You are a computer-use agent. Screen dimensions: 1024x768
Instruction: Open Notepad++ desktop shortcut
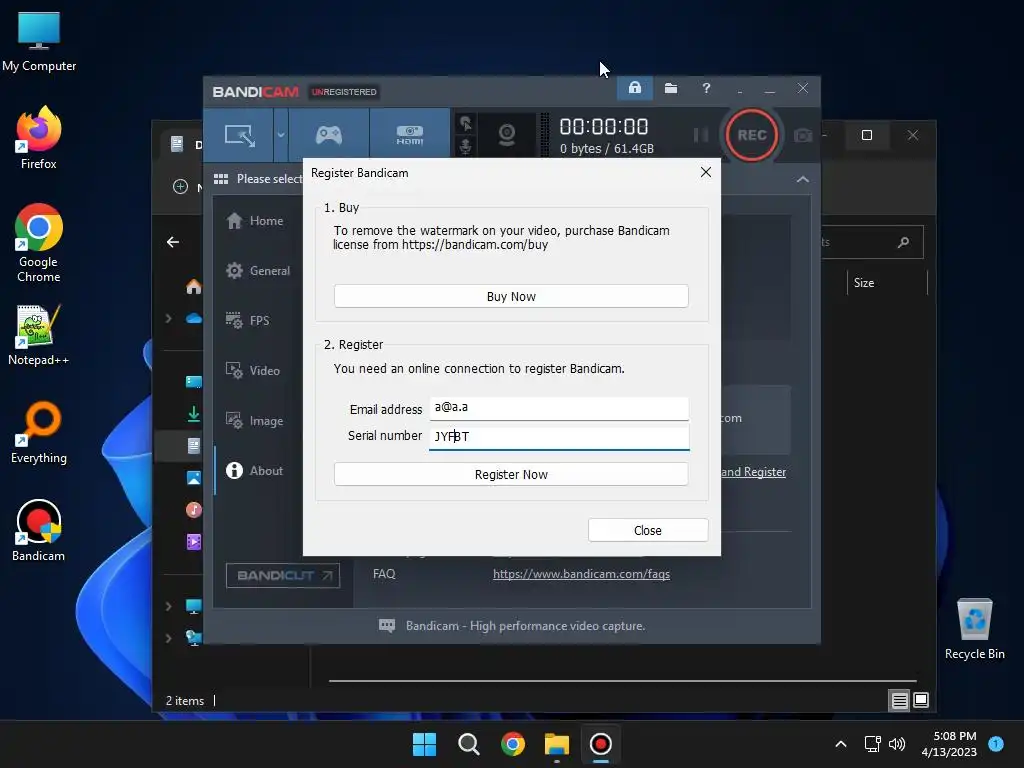click(x=39, y=335)
